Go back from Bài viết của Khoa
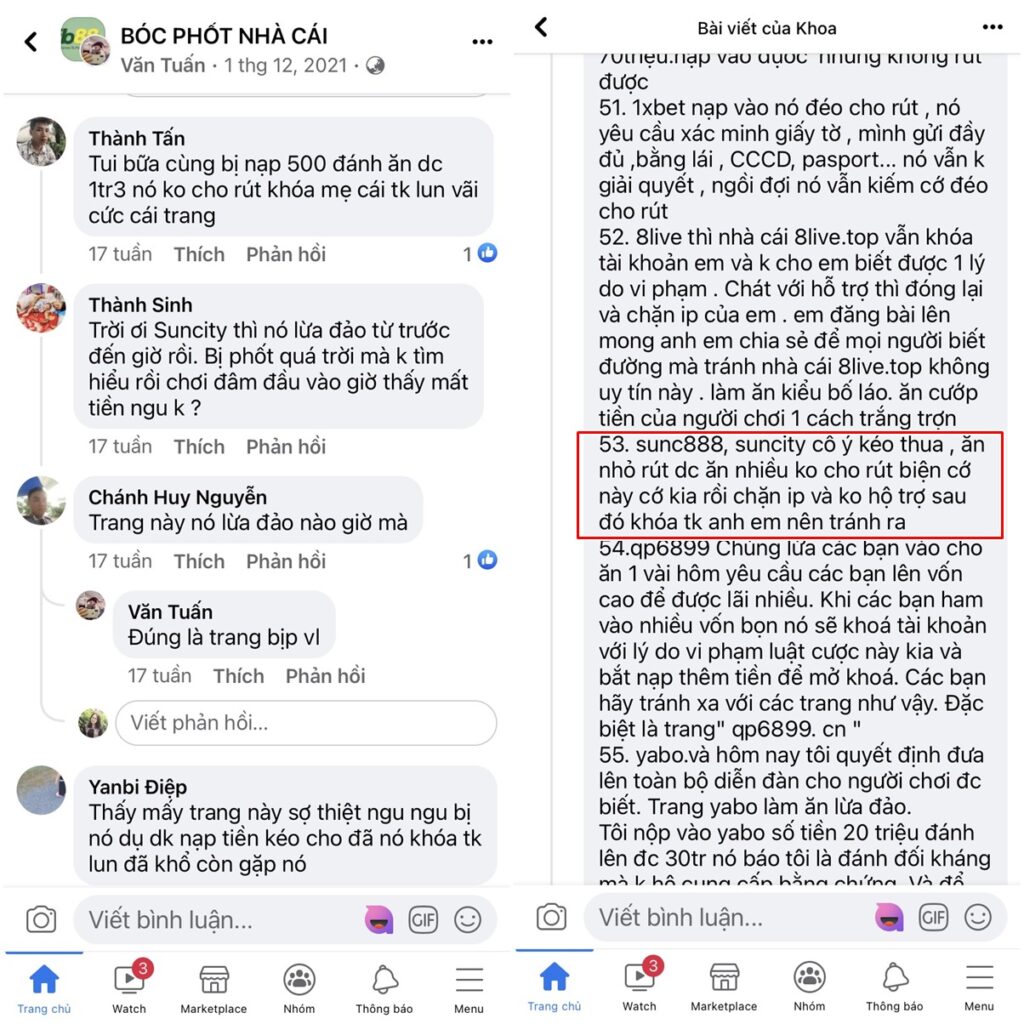Viewport: 1024px width, 1024px height. 541,27
